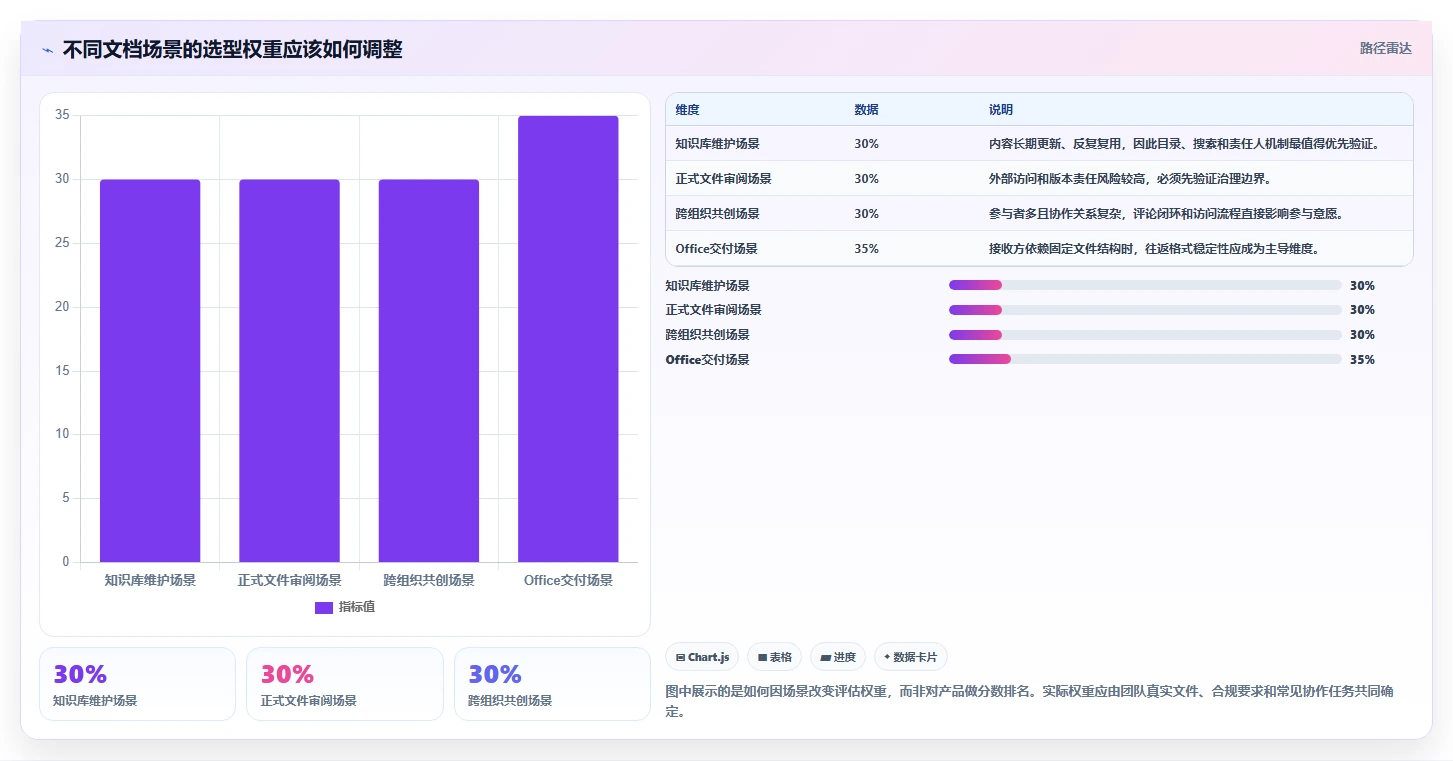Image resolution: width=1453 pixels, height=761 pixels.
Task: Click the 知识库维护场景 label beside its progress bar
Action: point(707,286)
